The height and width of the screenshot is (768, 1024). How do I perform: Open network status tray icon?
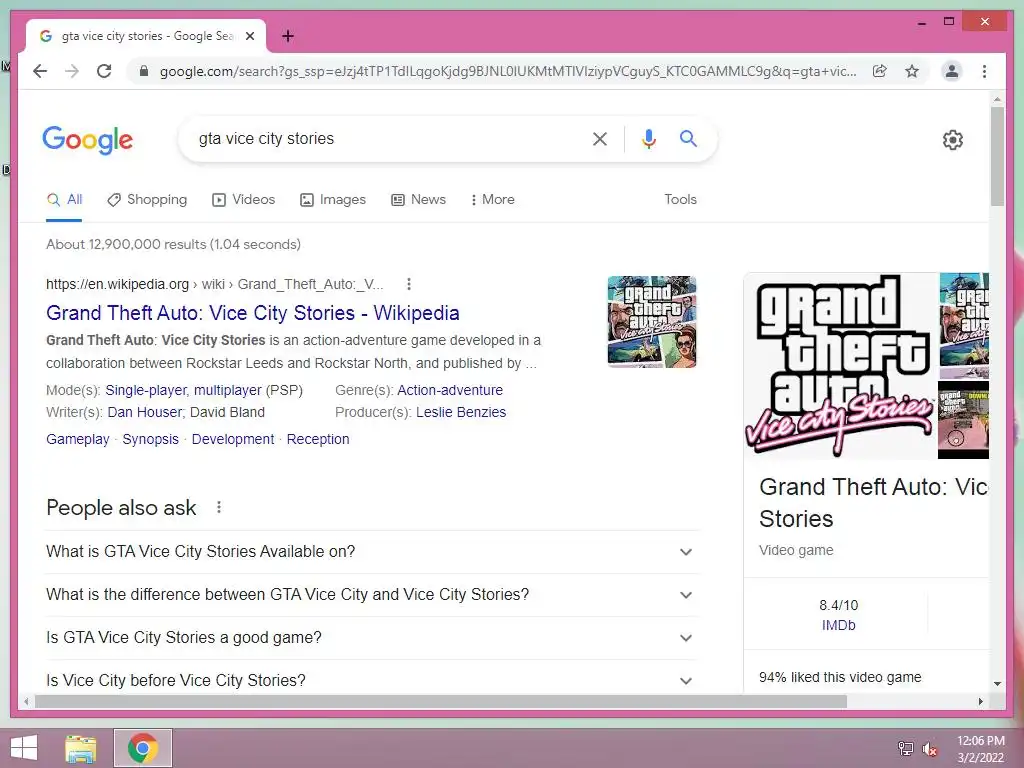(905, 748)
